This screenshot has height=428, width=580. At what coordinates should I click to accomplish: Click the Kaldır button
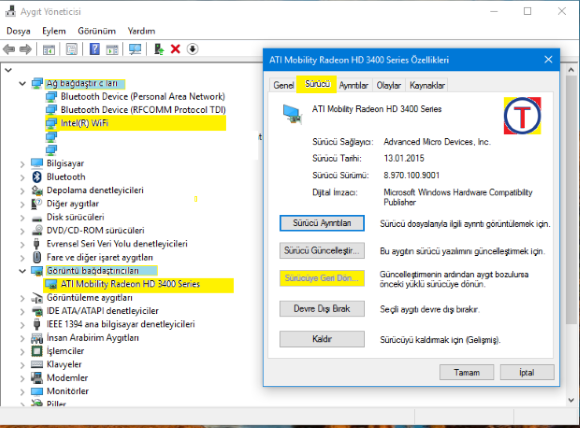pos(322,339)
